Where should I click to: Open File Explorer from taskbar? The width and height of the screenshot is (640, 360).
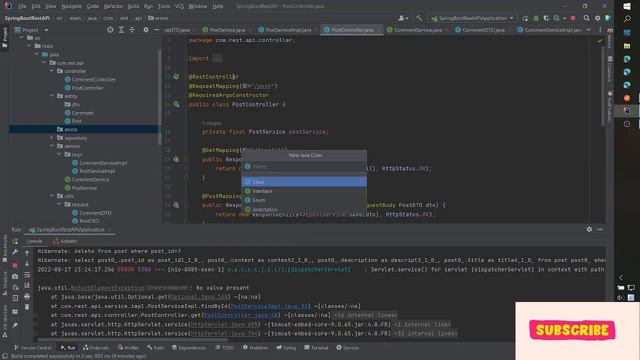click(x=627, y=46)
